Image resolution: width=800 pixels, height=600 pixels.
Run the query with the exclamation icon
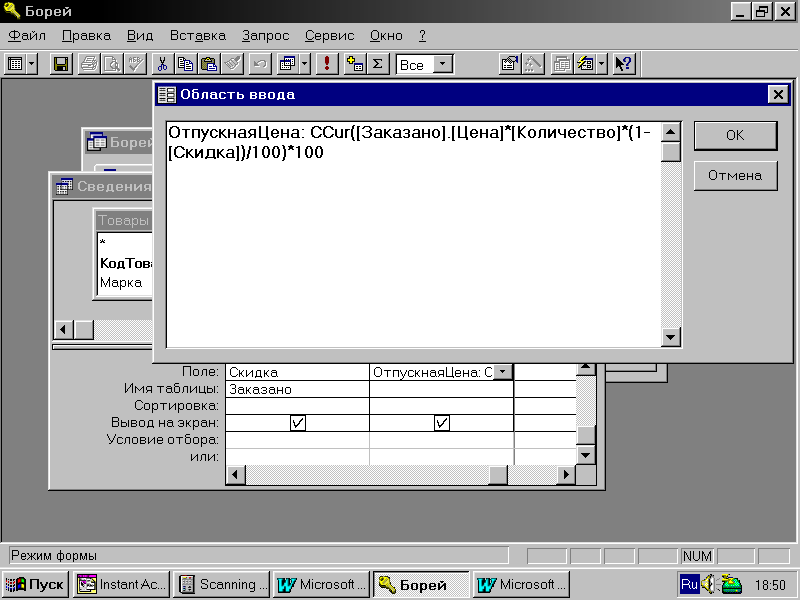[x=327, y=64]
